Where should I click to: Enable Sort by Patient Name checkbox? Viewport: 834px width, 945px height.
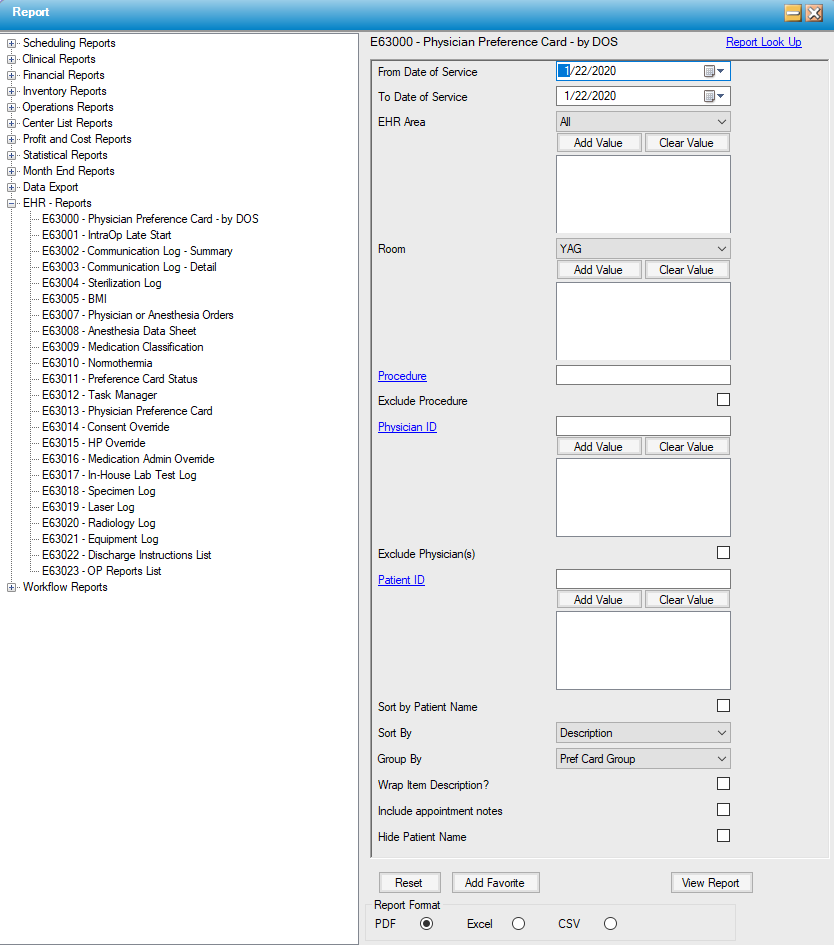tap(723, 706)
